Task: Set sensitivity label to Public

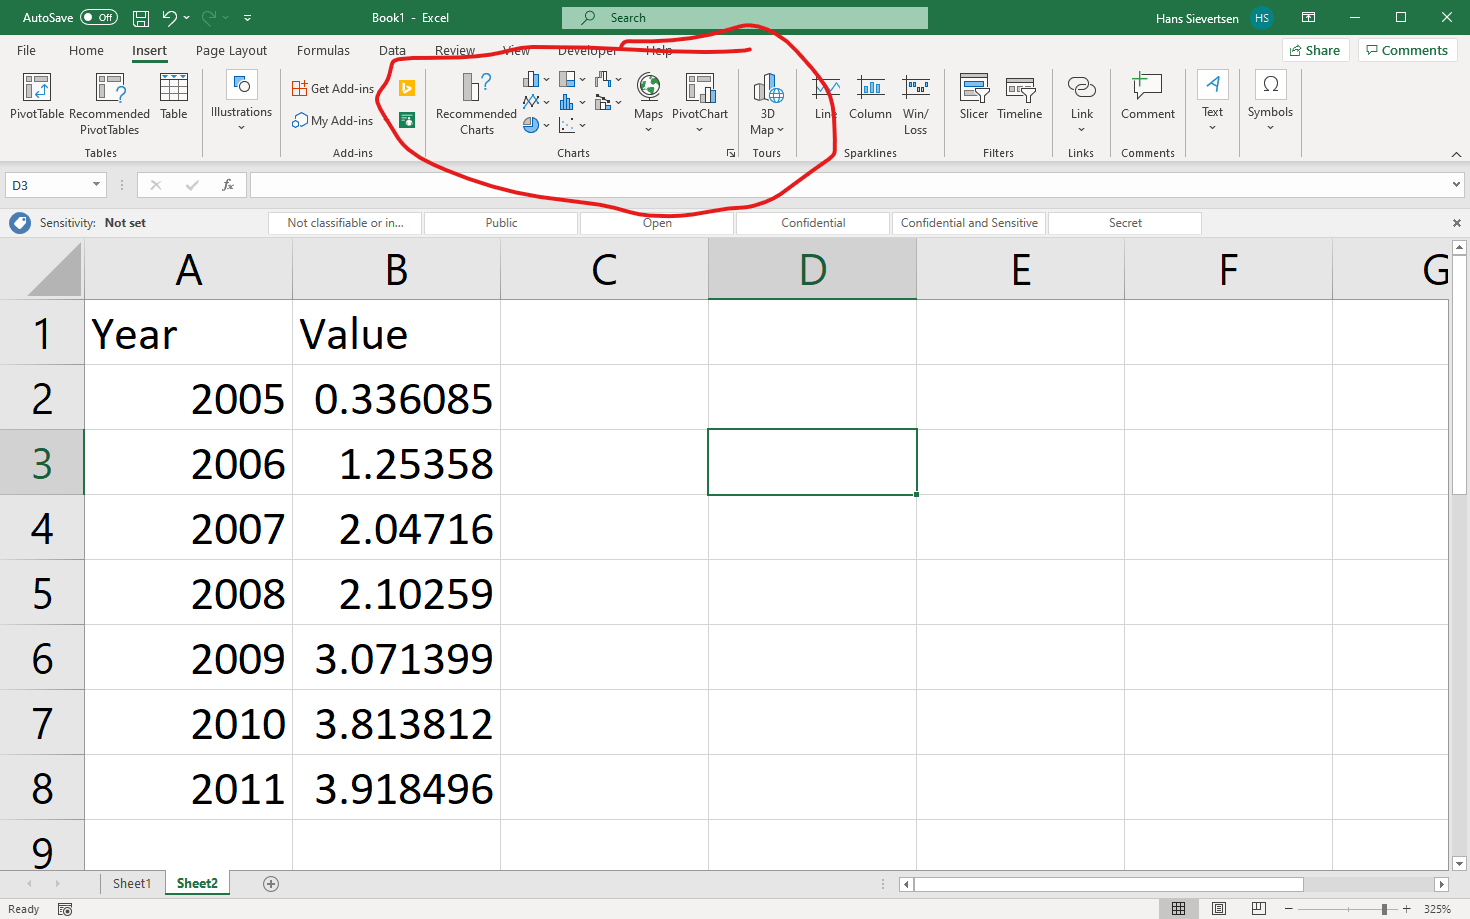Action: (x=501, y=223)
